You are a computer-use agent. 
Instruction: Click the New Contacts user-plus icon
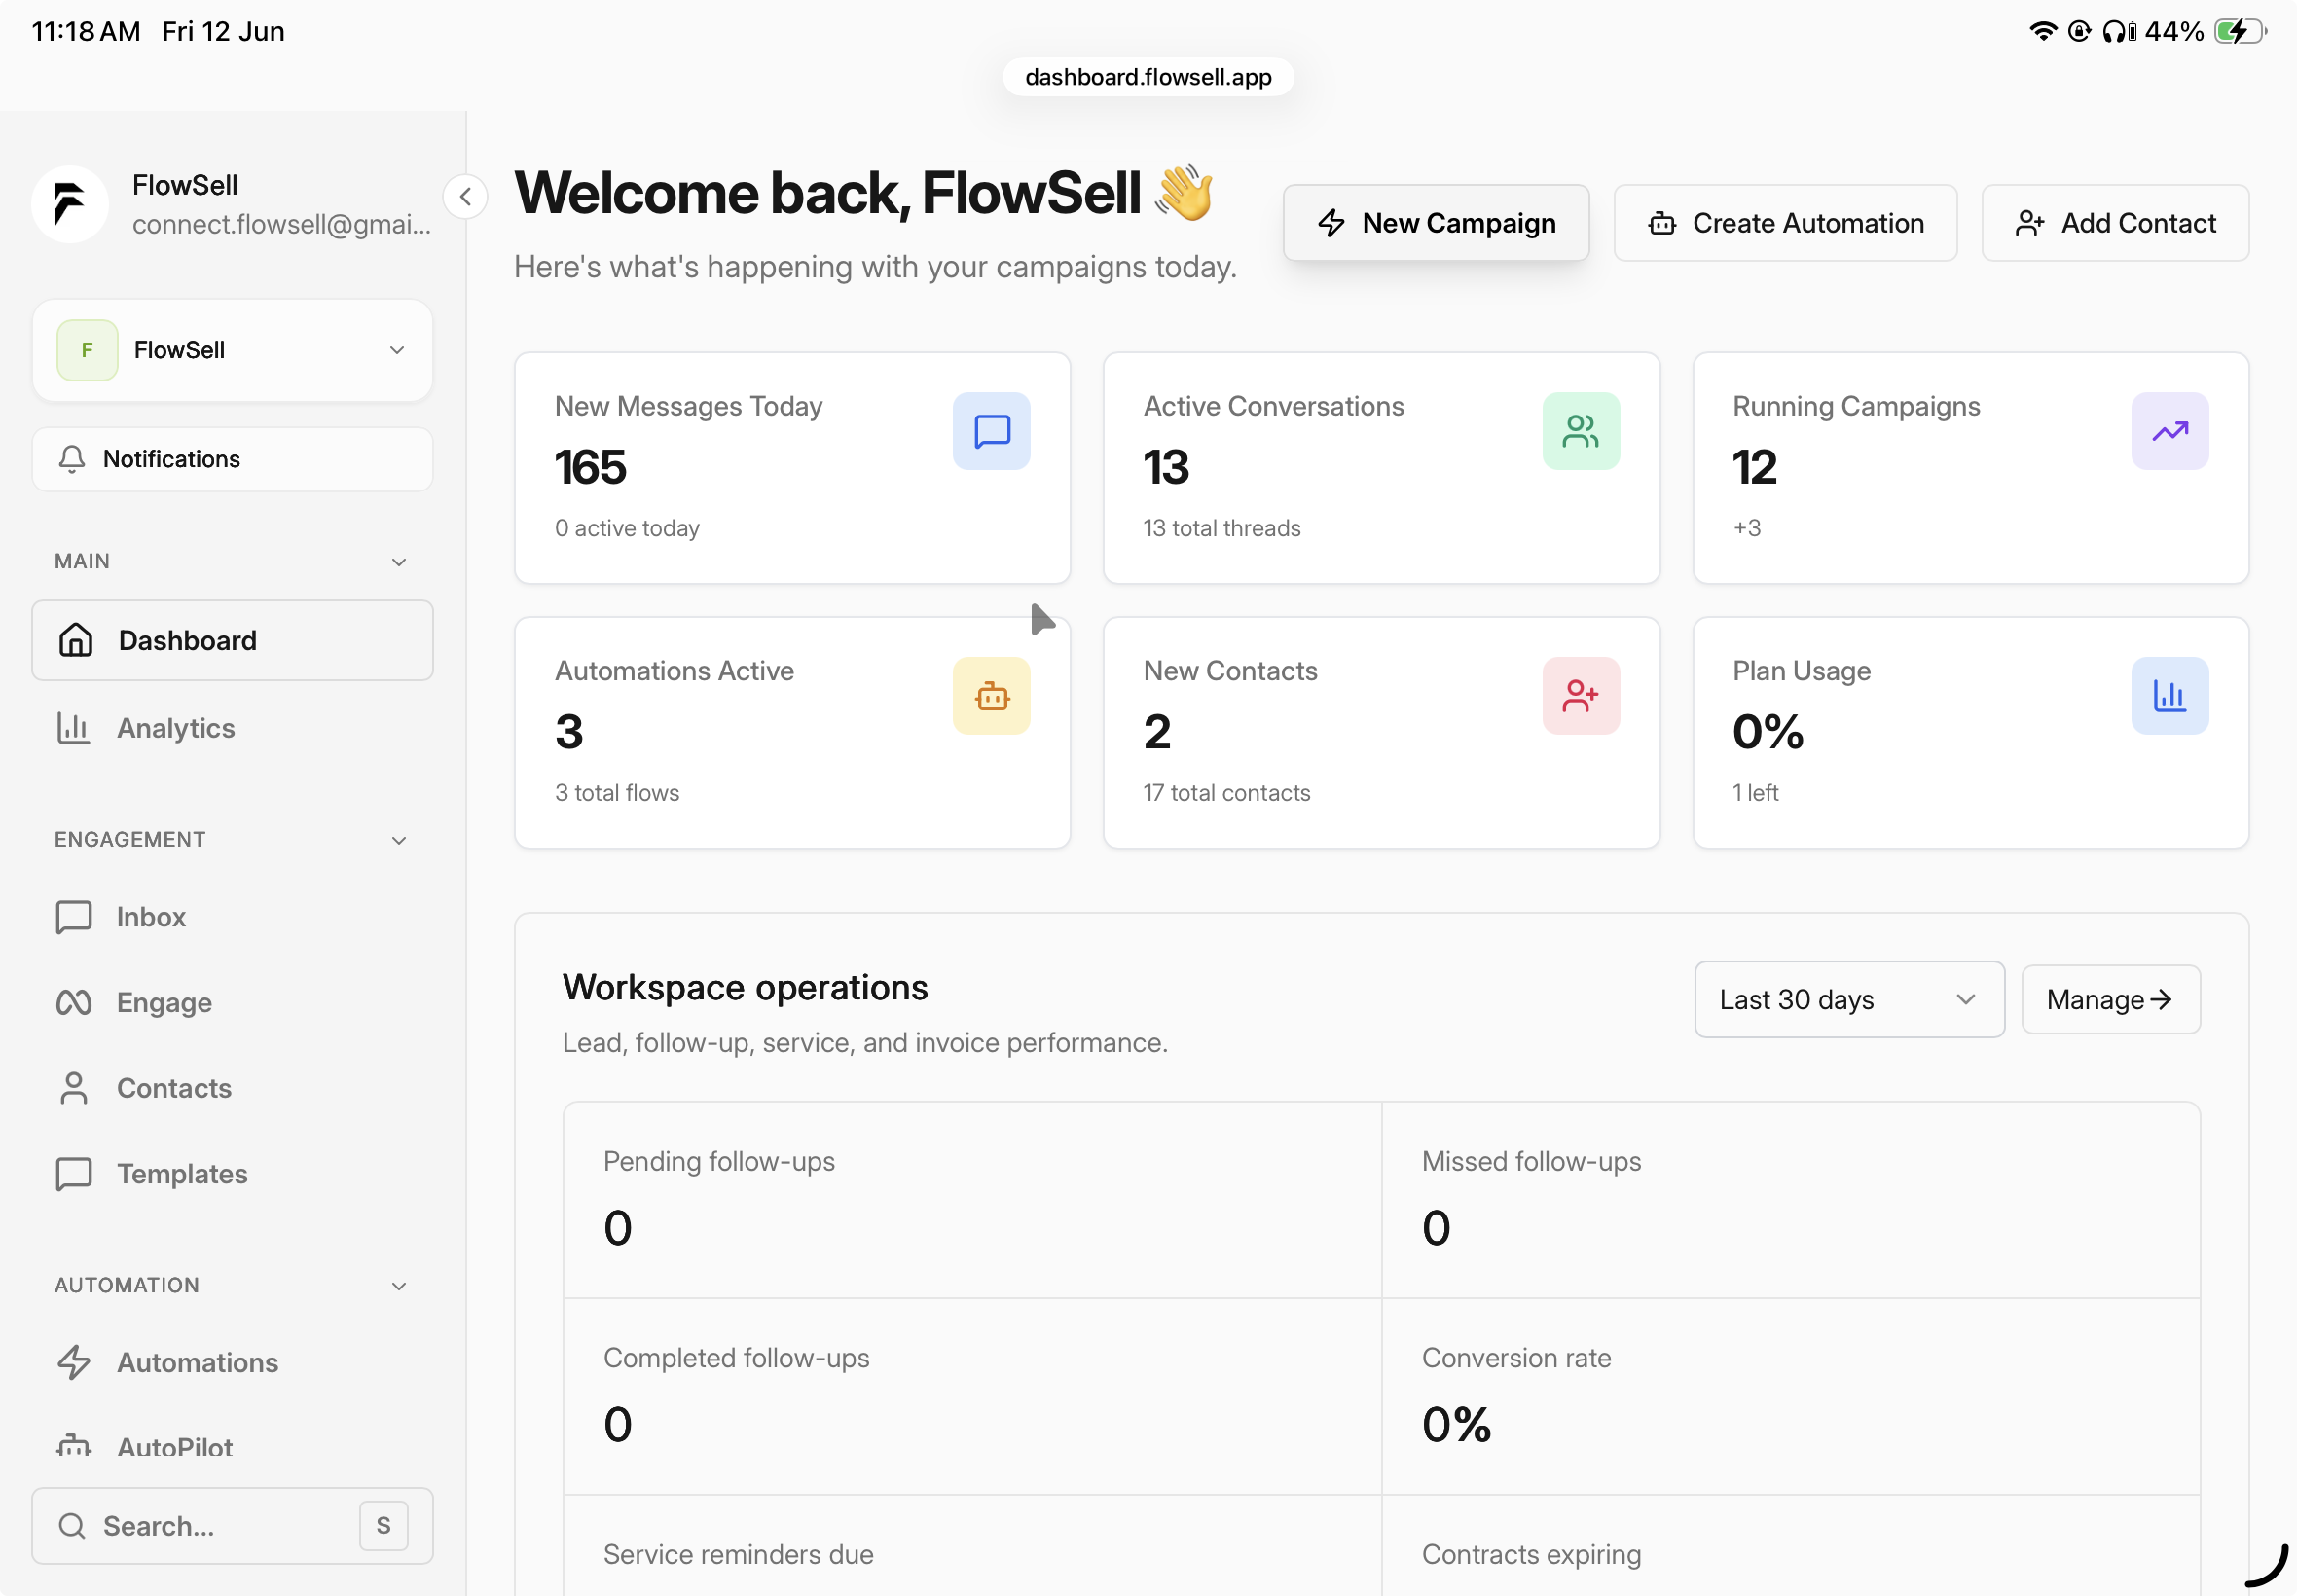point(1581,696)
